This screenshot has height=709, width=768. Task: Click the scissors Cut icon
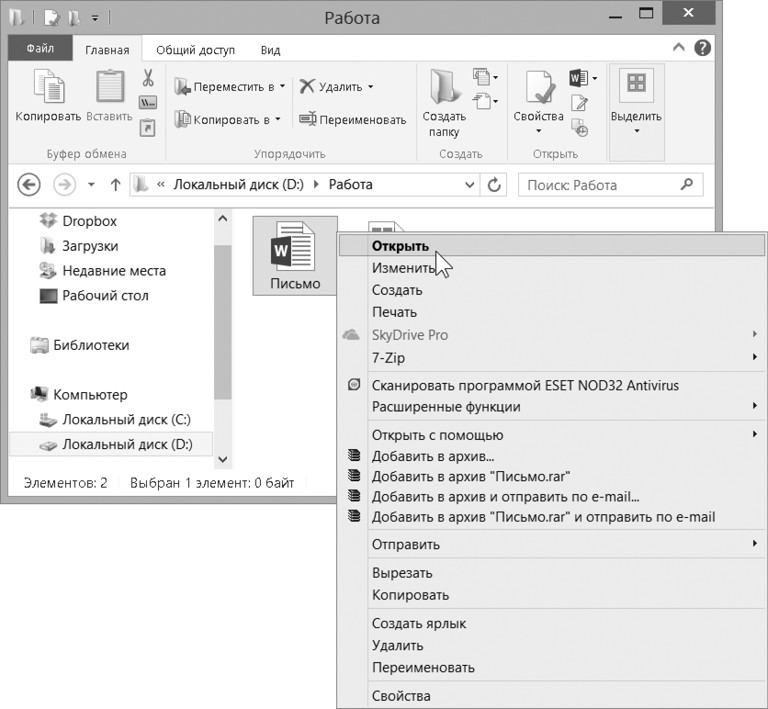click(148, 78)
